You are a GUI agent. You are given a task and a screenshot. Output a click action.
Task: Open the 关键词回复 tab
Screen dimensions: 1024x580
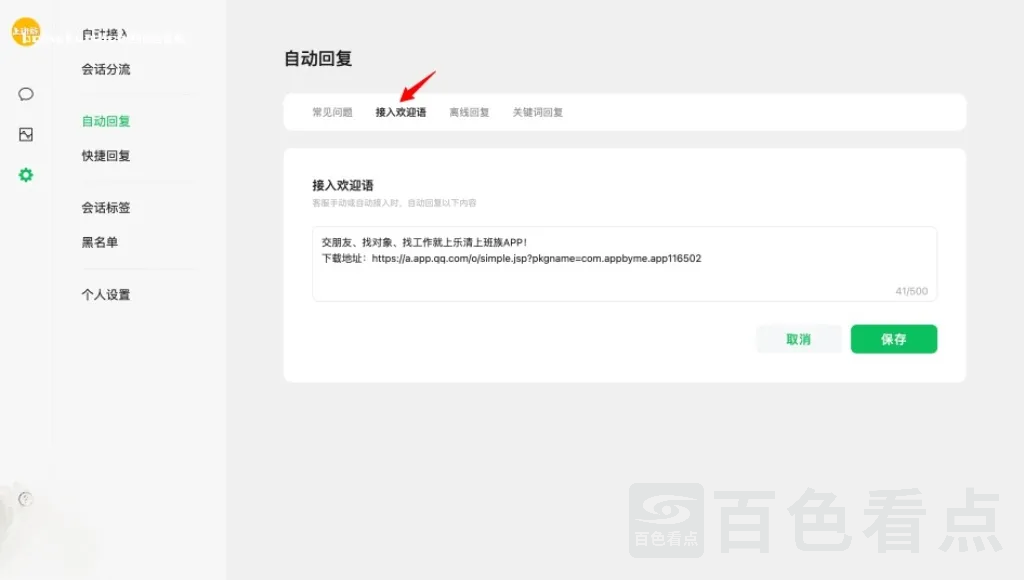(x=538, y=112)
